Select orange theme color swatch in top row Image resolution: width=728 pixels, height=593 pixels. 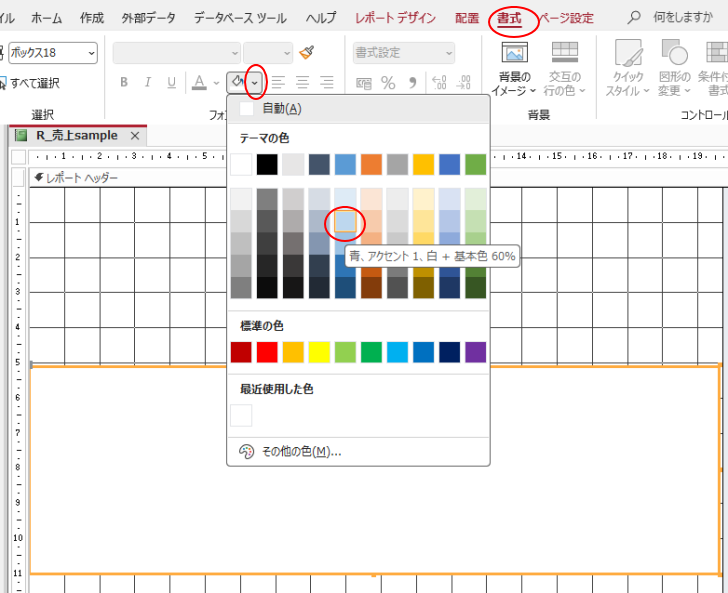pos(371,164)
